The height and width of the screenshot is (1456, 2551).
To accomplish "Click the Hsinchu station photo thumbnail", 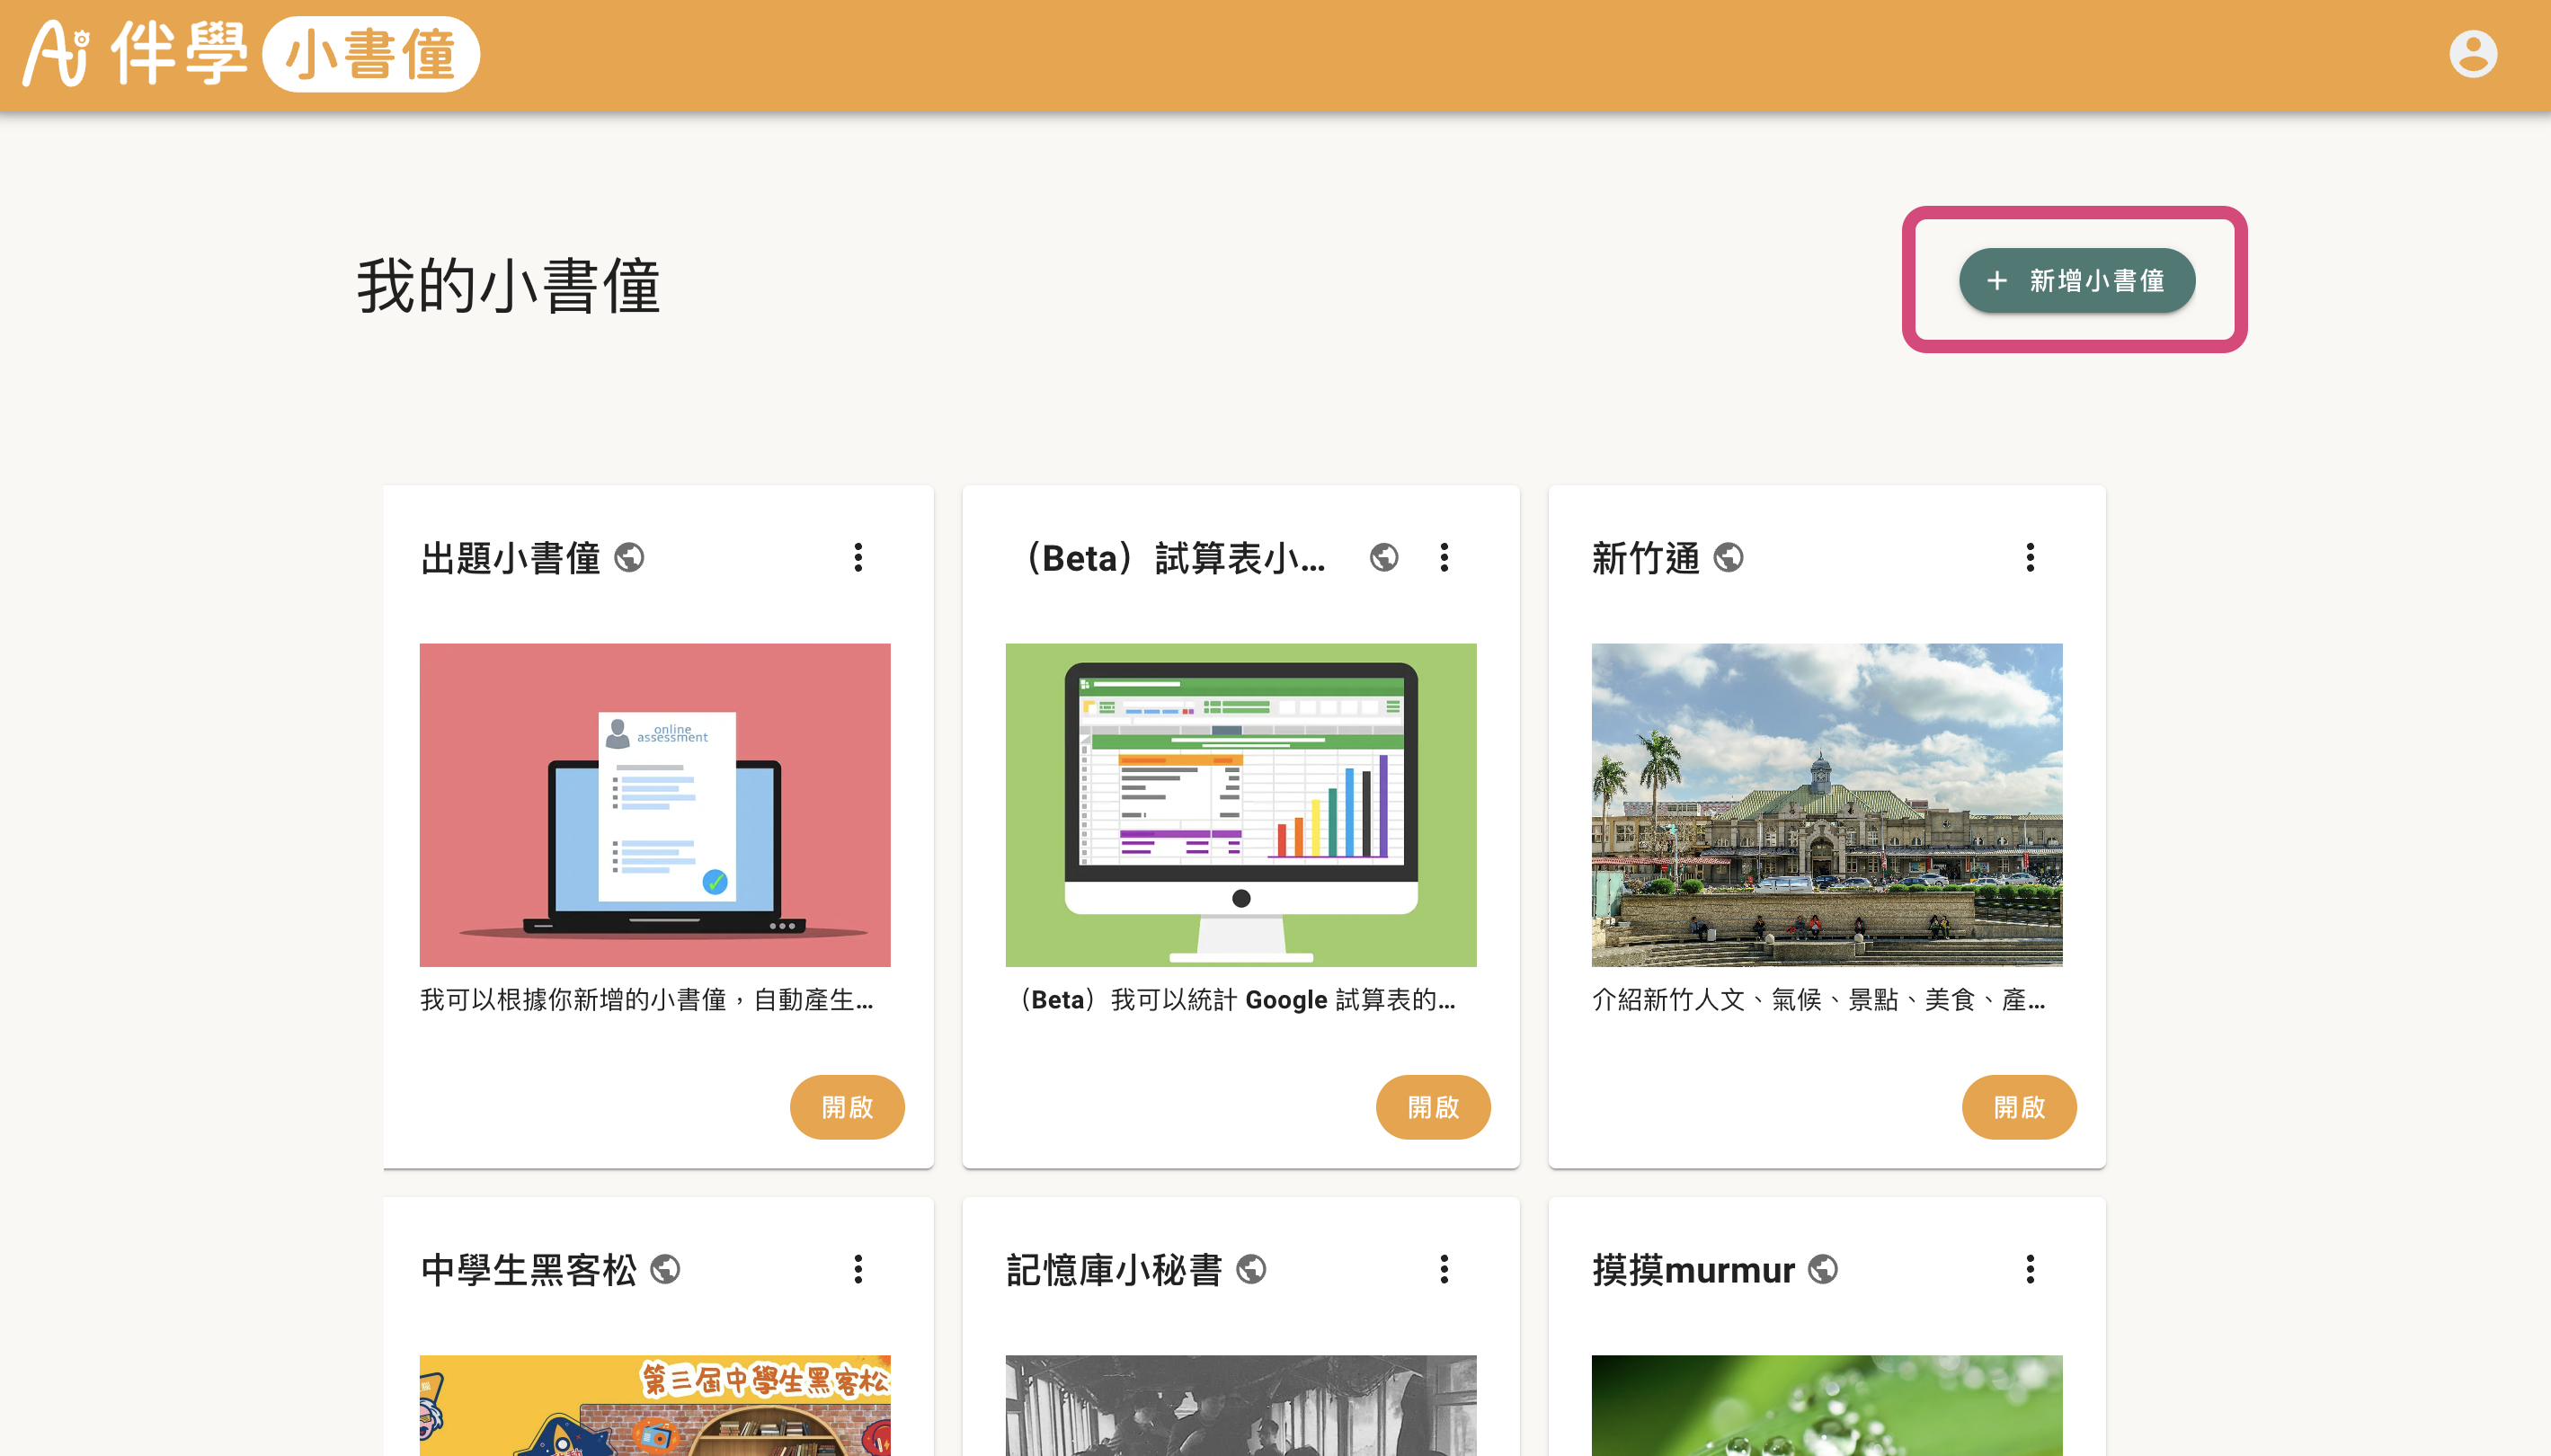I will [1826, 805].
